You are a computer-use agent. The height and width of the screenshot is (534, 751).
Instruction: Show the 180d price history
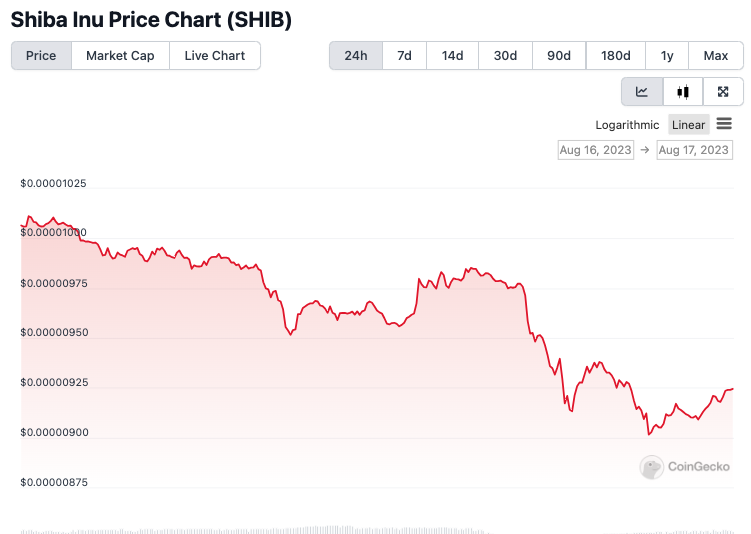(x=615, y=56)
